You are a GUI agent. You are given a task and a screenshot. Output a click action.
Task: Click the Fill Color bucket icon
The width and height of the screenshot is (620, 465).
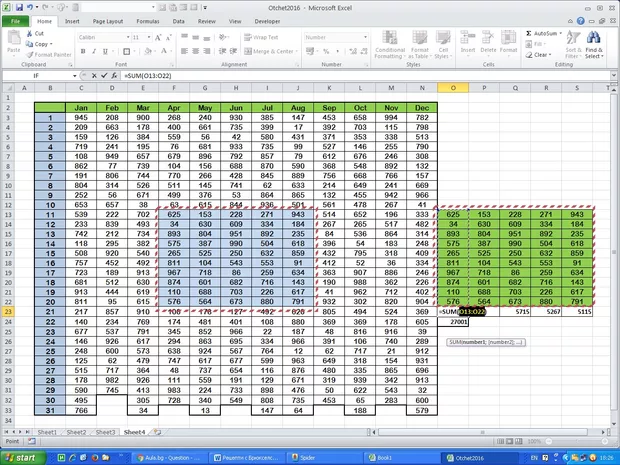148,51
